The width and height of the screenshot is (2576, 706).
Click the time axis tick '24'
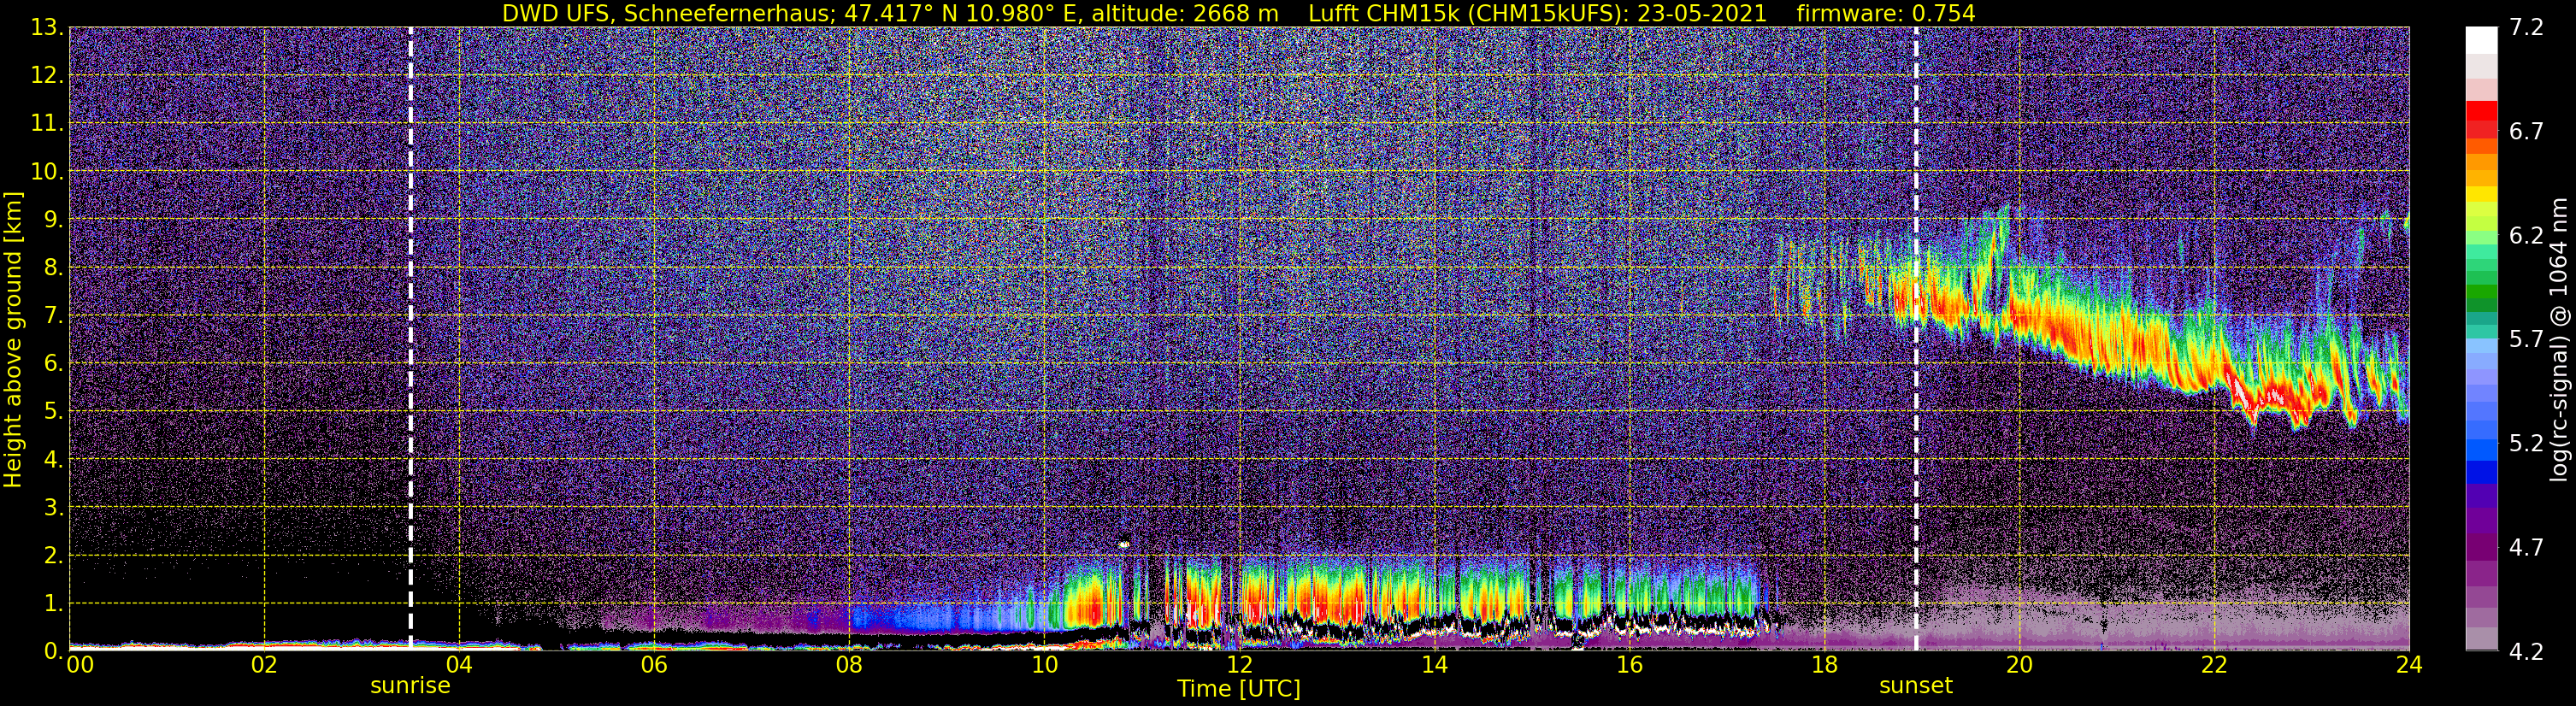2409,666
